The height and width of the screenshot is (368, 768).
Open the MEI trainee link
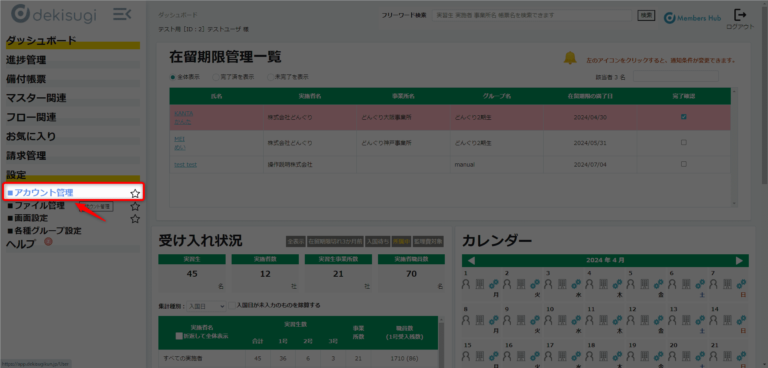pos(180,143)
